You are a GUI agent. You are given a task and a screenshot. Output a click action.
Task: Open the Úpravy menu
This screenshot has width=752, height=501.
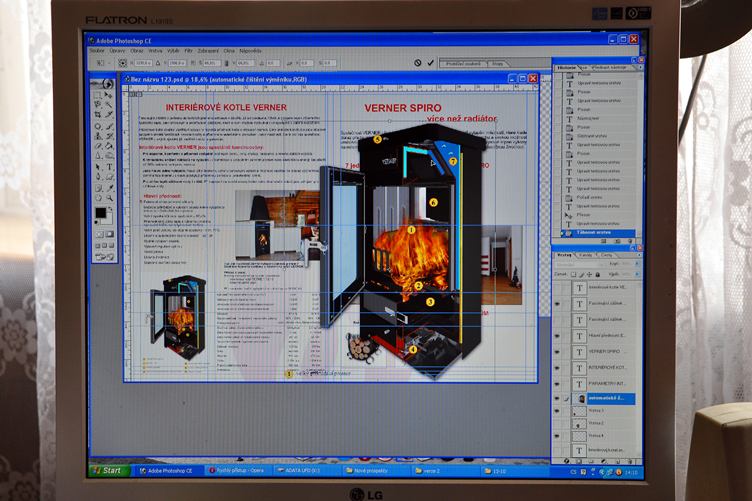pyautogui.click(x=117, y=50)
